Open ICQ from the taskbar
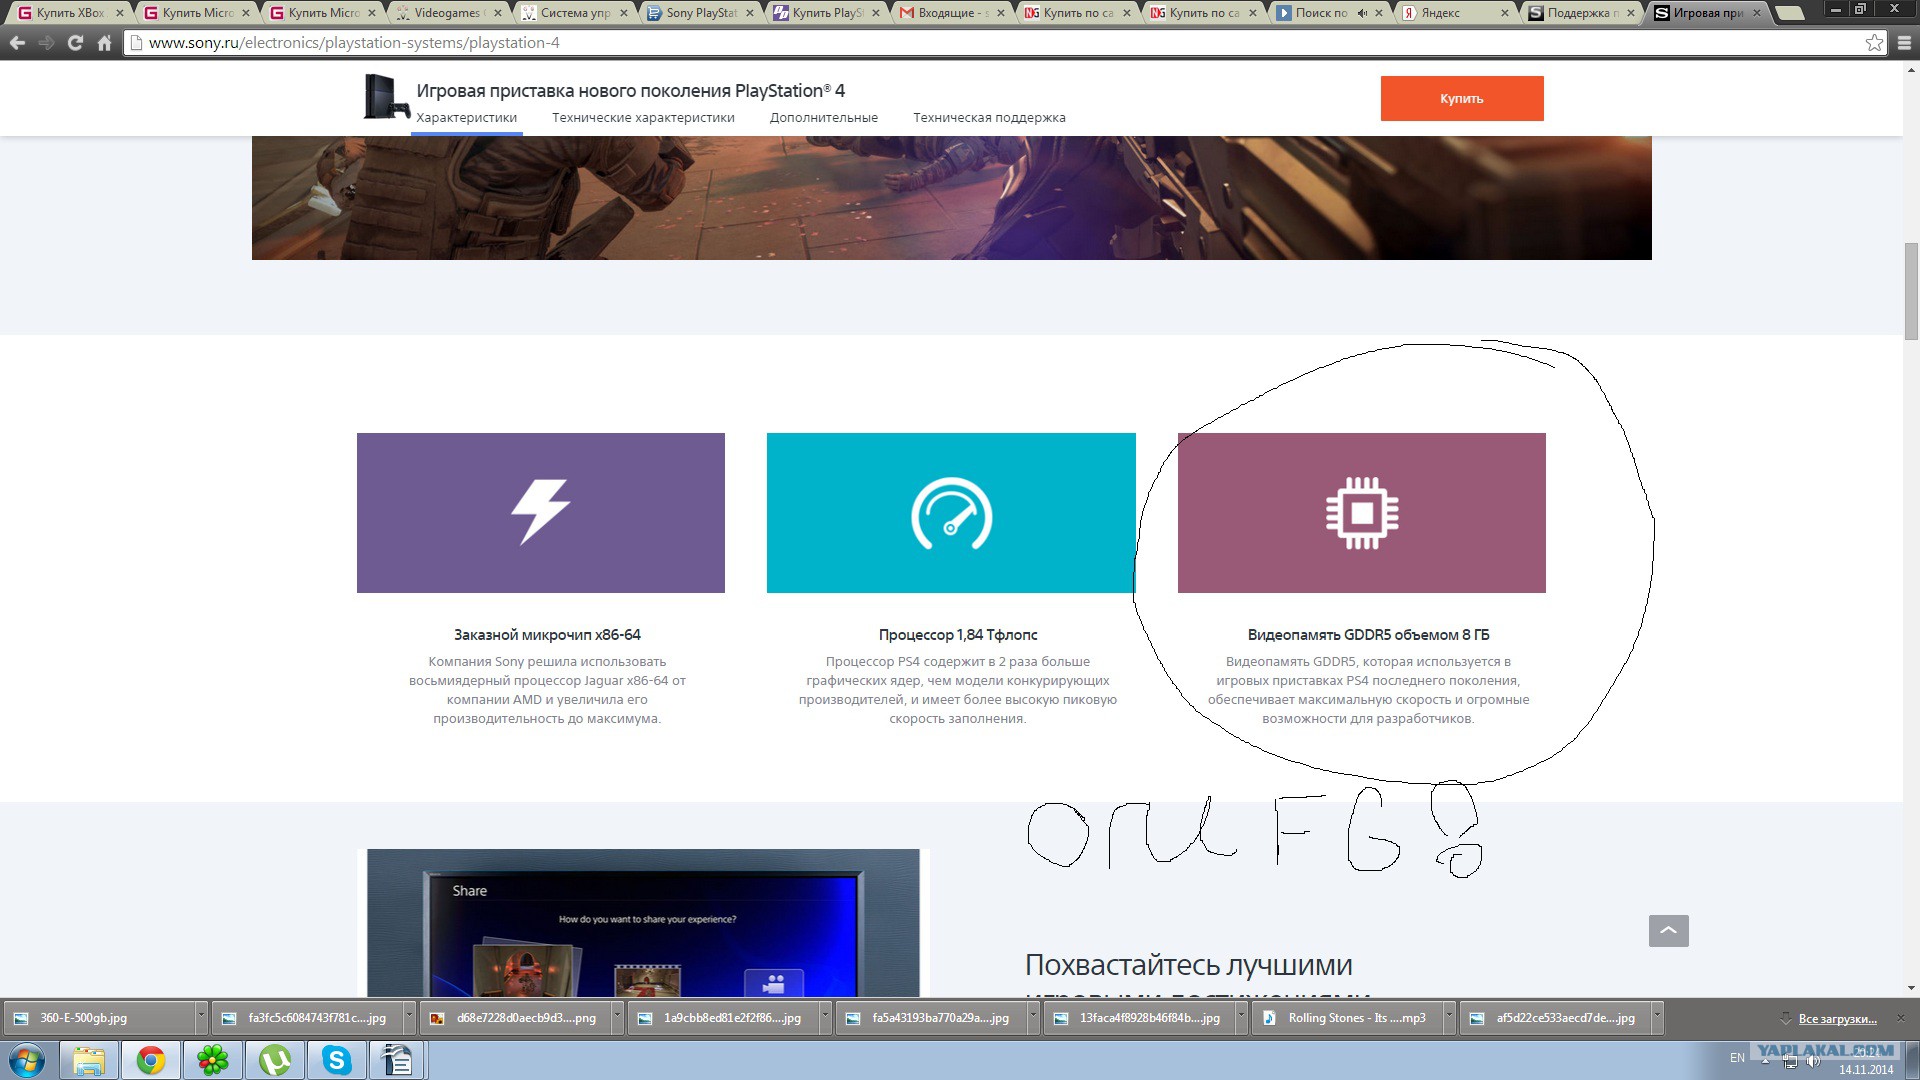 coord(213,1060)
